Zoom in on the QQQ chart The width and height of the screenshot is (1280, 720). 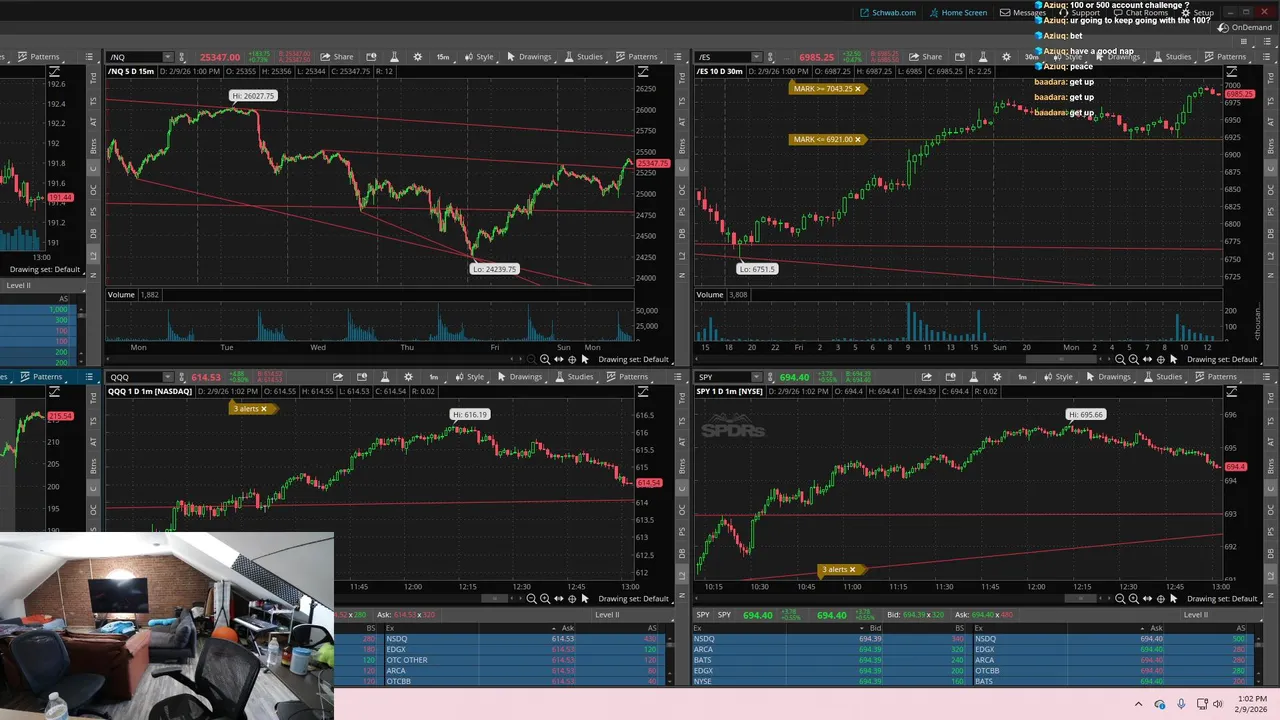(x=545, y=599)
